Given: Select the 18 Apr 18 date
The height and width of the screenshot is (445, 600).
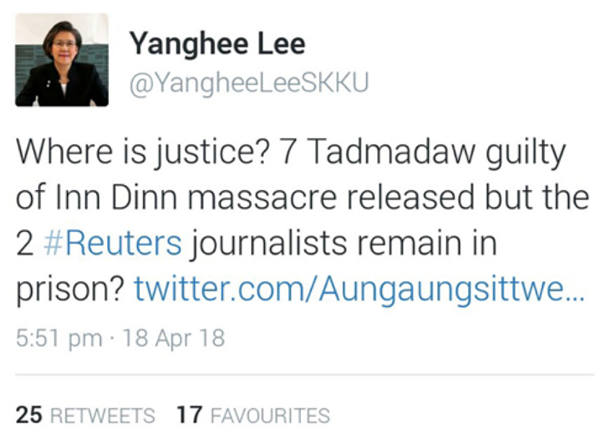Looking at the screenshot, I should 173,339.
